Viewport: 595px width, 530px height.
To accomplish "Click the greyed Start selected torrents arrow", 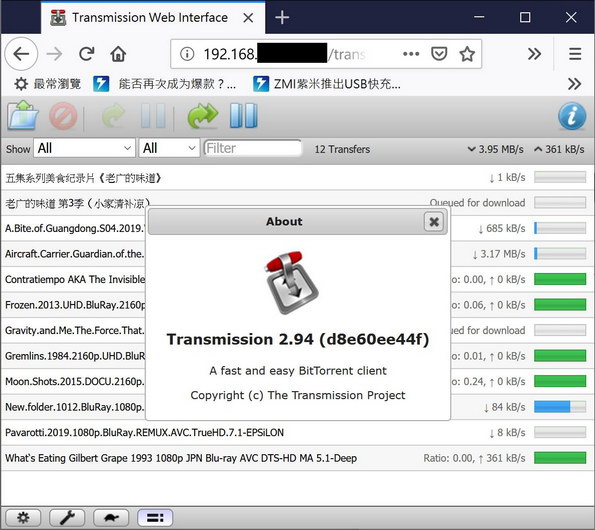I will (113, 116).
